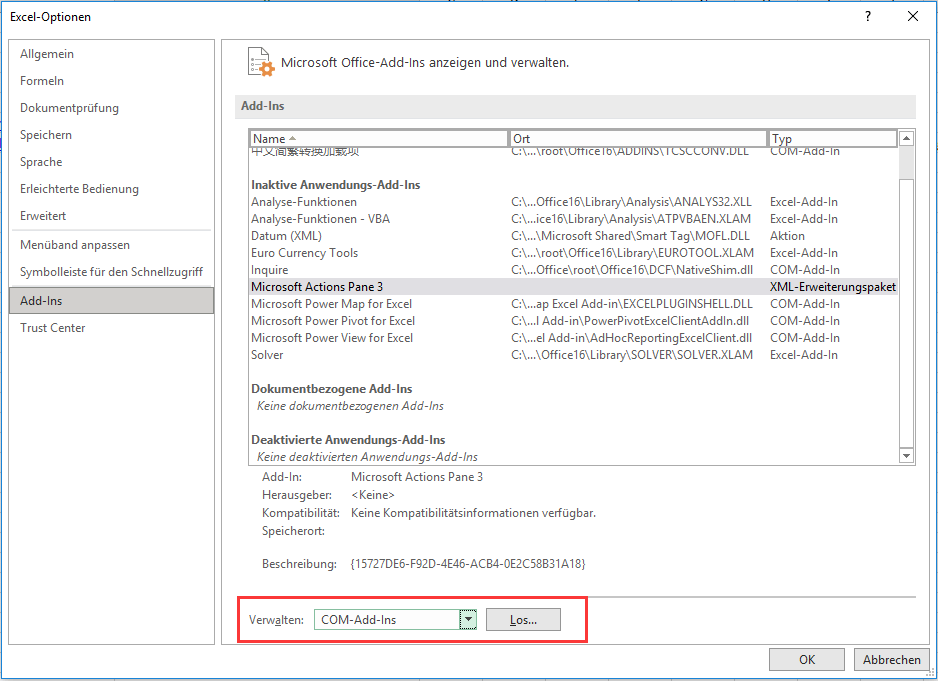Click the XML-Erweiterungspaket type cell
This screenshot has width=938, height=681.
pyautogui.click(x=833, y=287)
